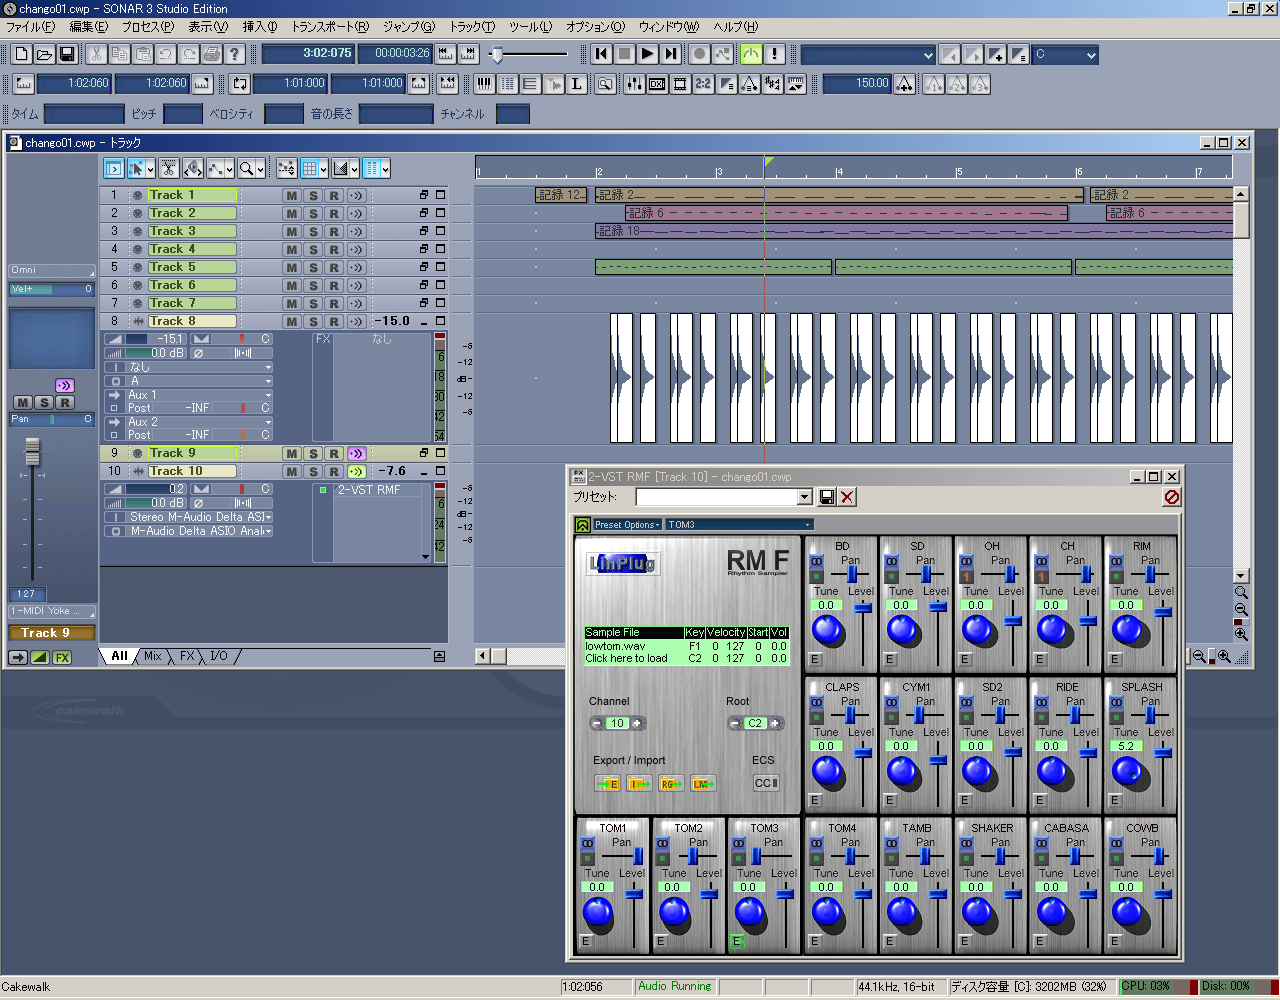Viewport: 1280px width, 1000px height.
Task: Click the CC button under ECS
Action: (x=766, y=783)
